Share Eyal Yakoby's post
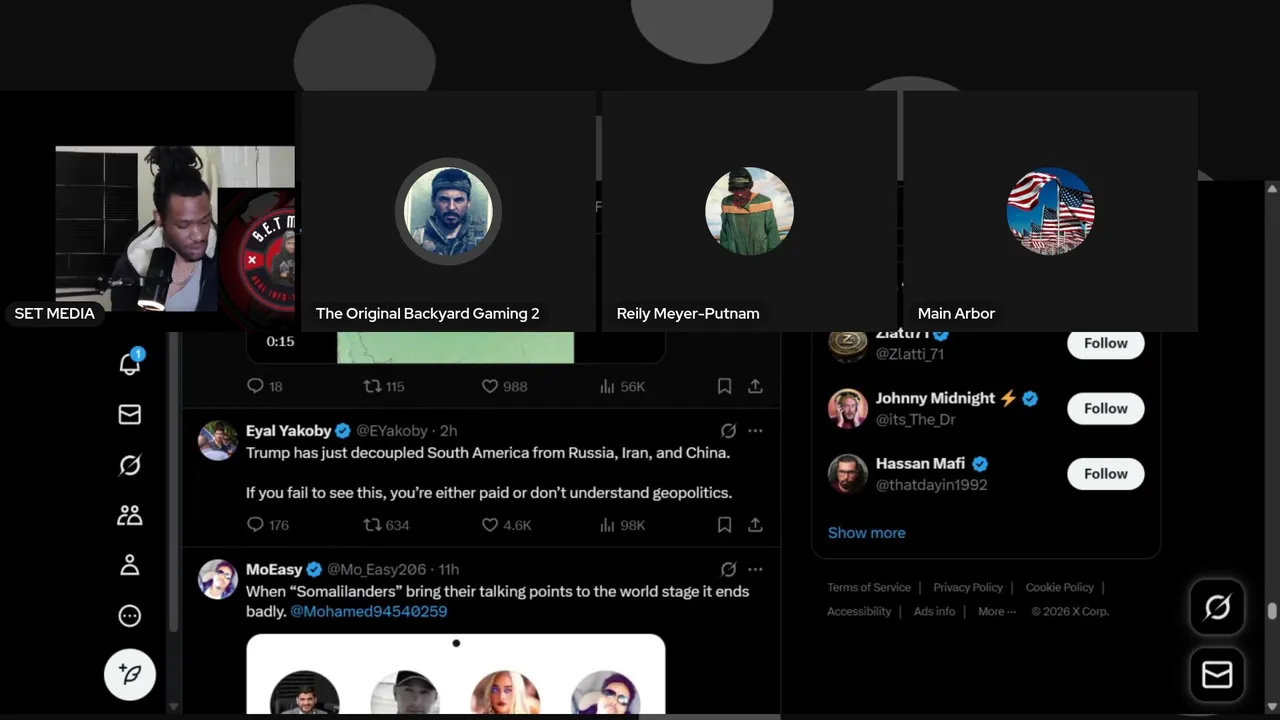The height and width of the screenshot is (720, 1280). (x=755, y=524)
